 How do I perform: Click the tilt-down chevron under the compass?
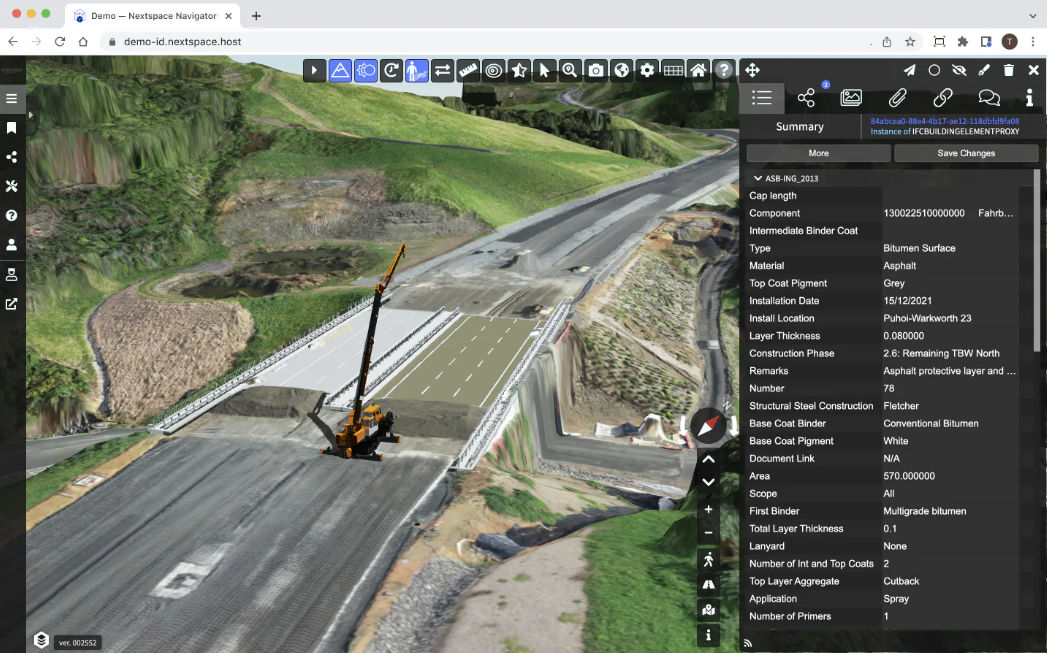coord(708,482)
